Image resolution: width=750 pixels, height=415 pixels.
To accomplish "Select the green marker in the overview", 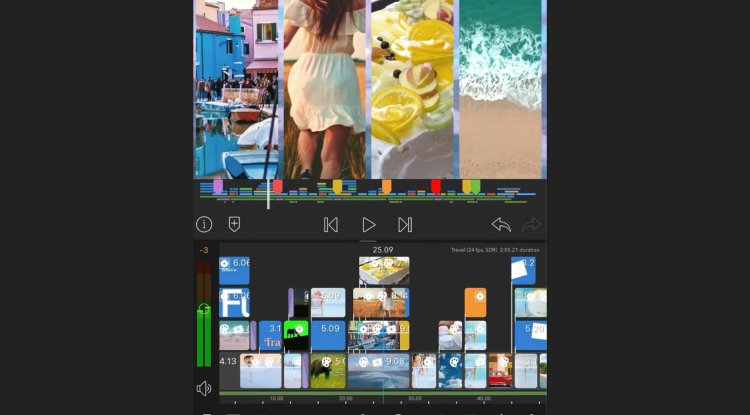I will tap(475, 186).
